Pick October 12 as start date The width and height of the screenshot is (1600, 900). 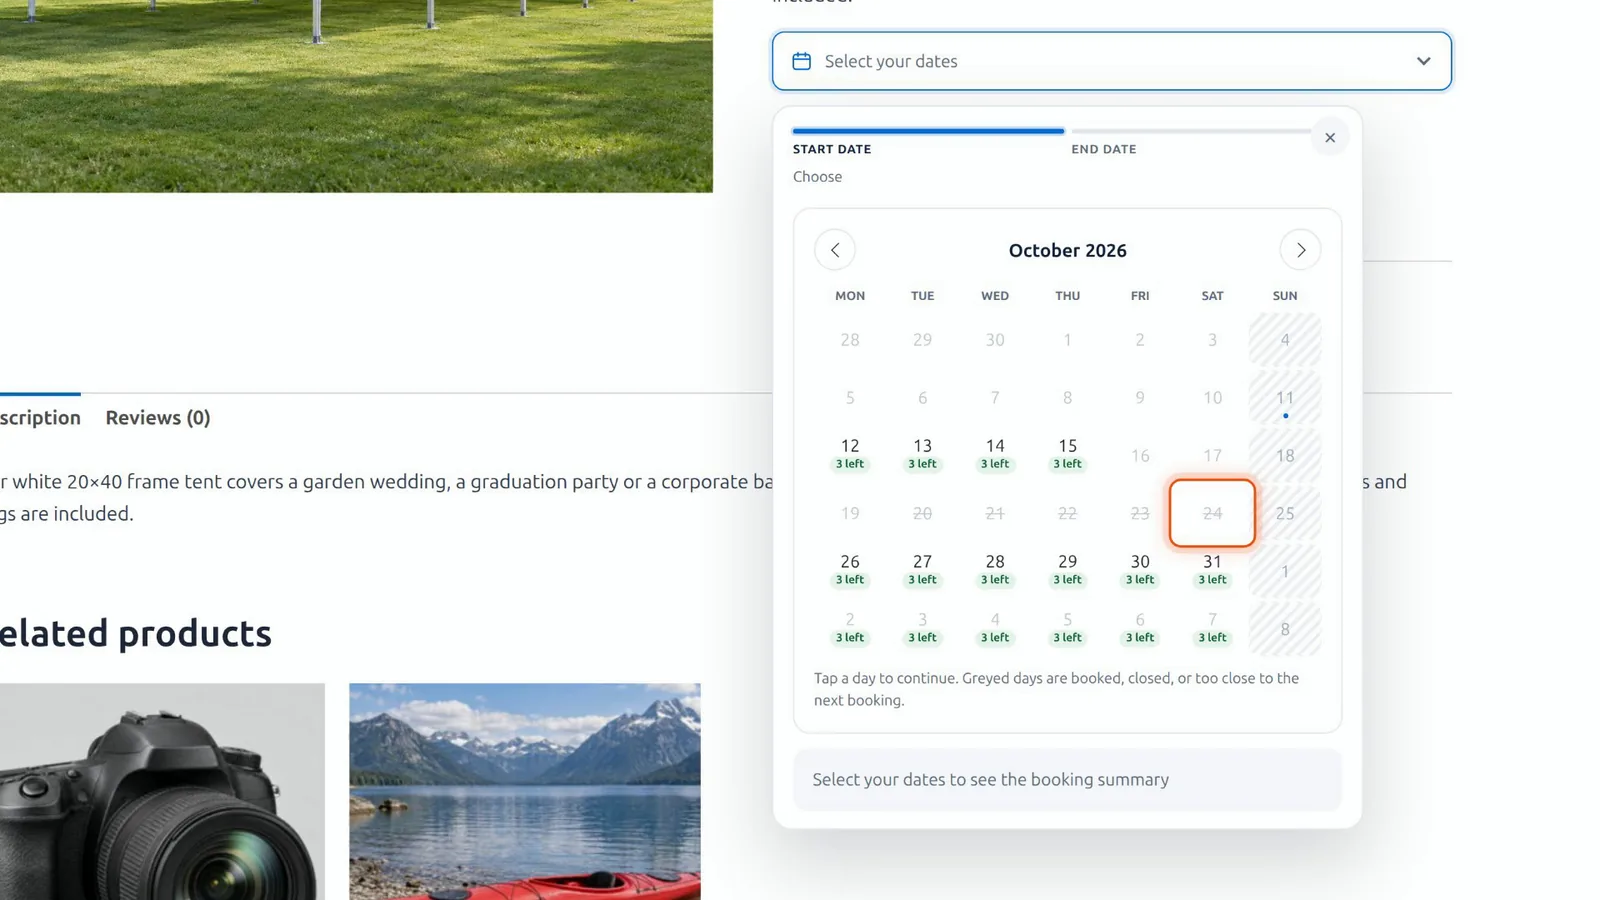click(x=850, y=454)
